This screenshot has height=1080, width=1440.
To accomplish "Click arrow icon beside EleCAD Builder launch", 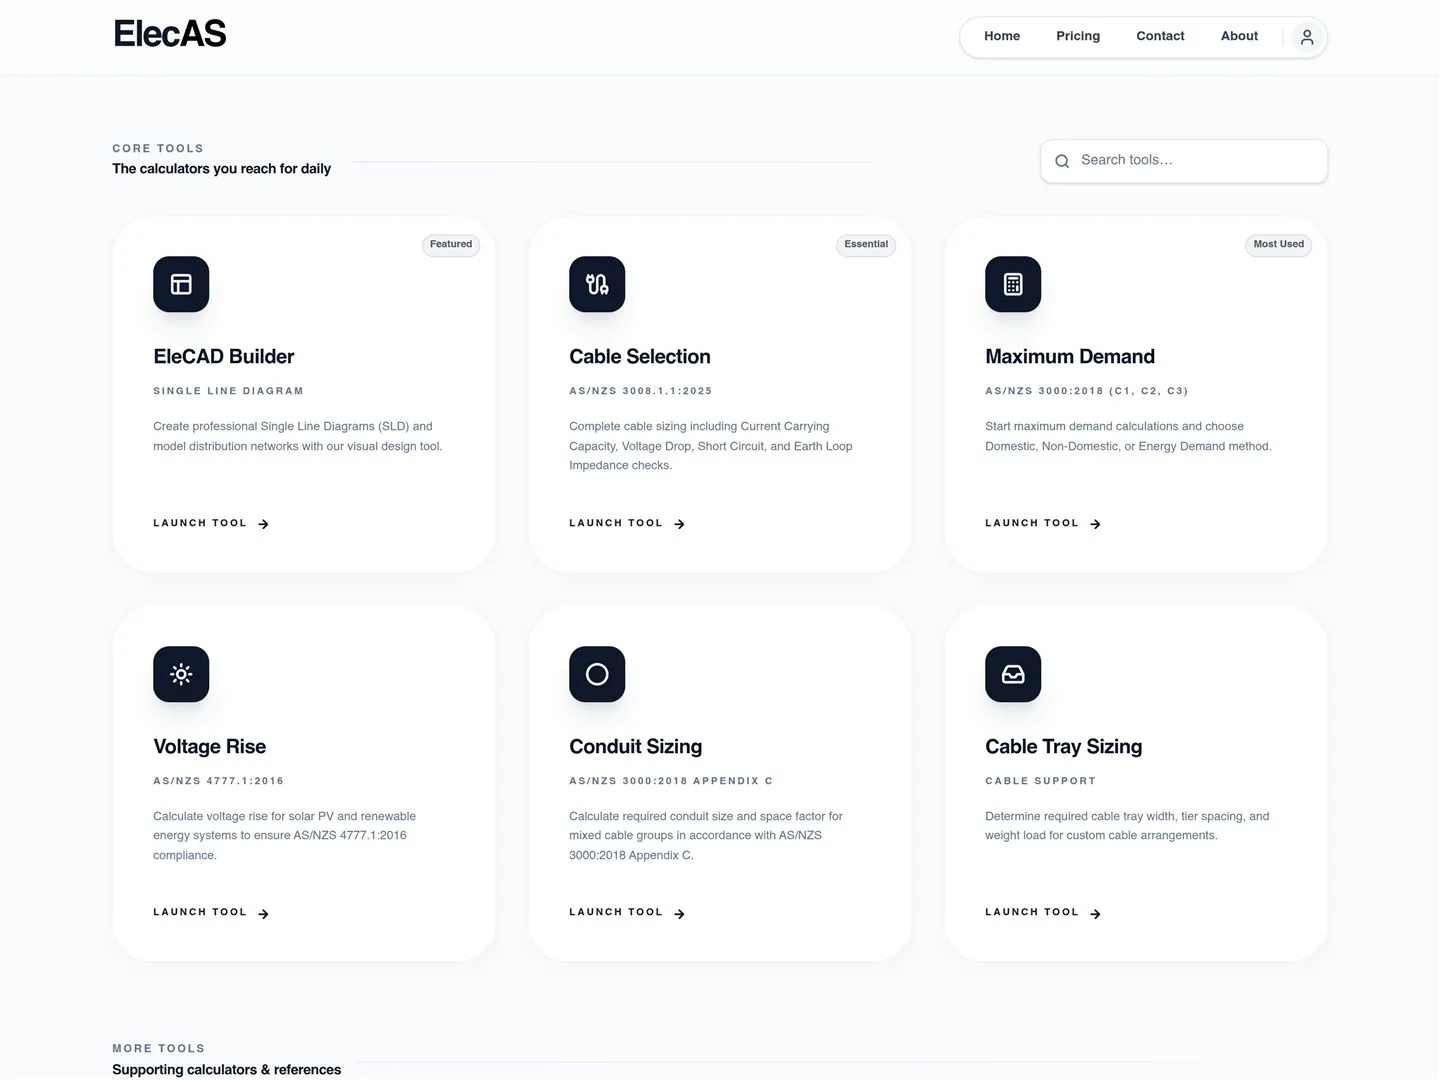I will coord(263,524).
